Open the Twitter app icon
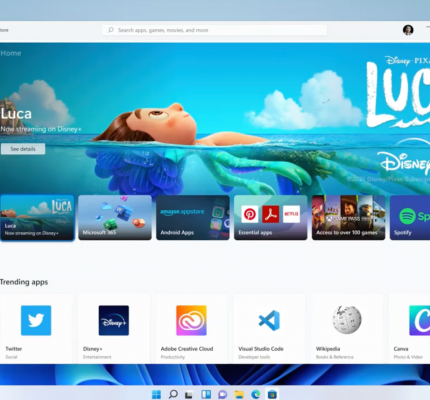 coord(36,320)
